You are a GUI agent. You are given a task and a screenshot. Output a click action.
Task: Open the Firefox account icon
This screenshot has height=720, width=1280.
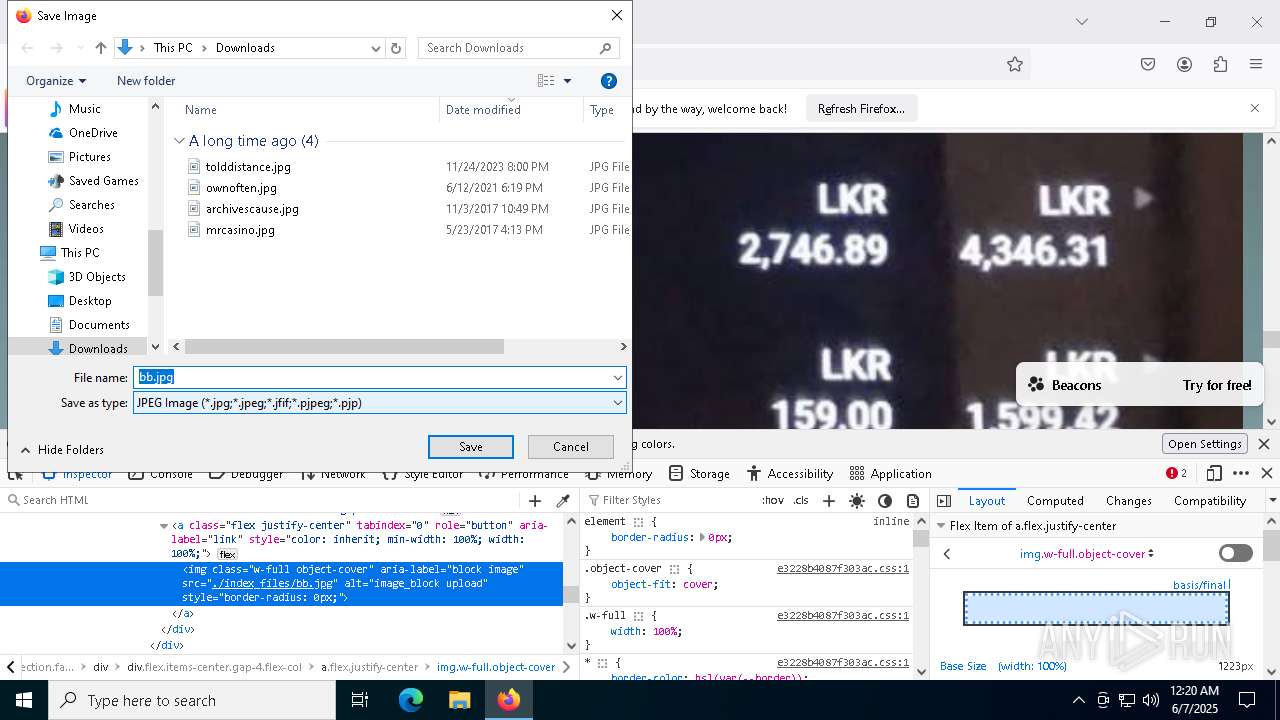pyautogui.click(x=1184, y=64)
